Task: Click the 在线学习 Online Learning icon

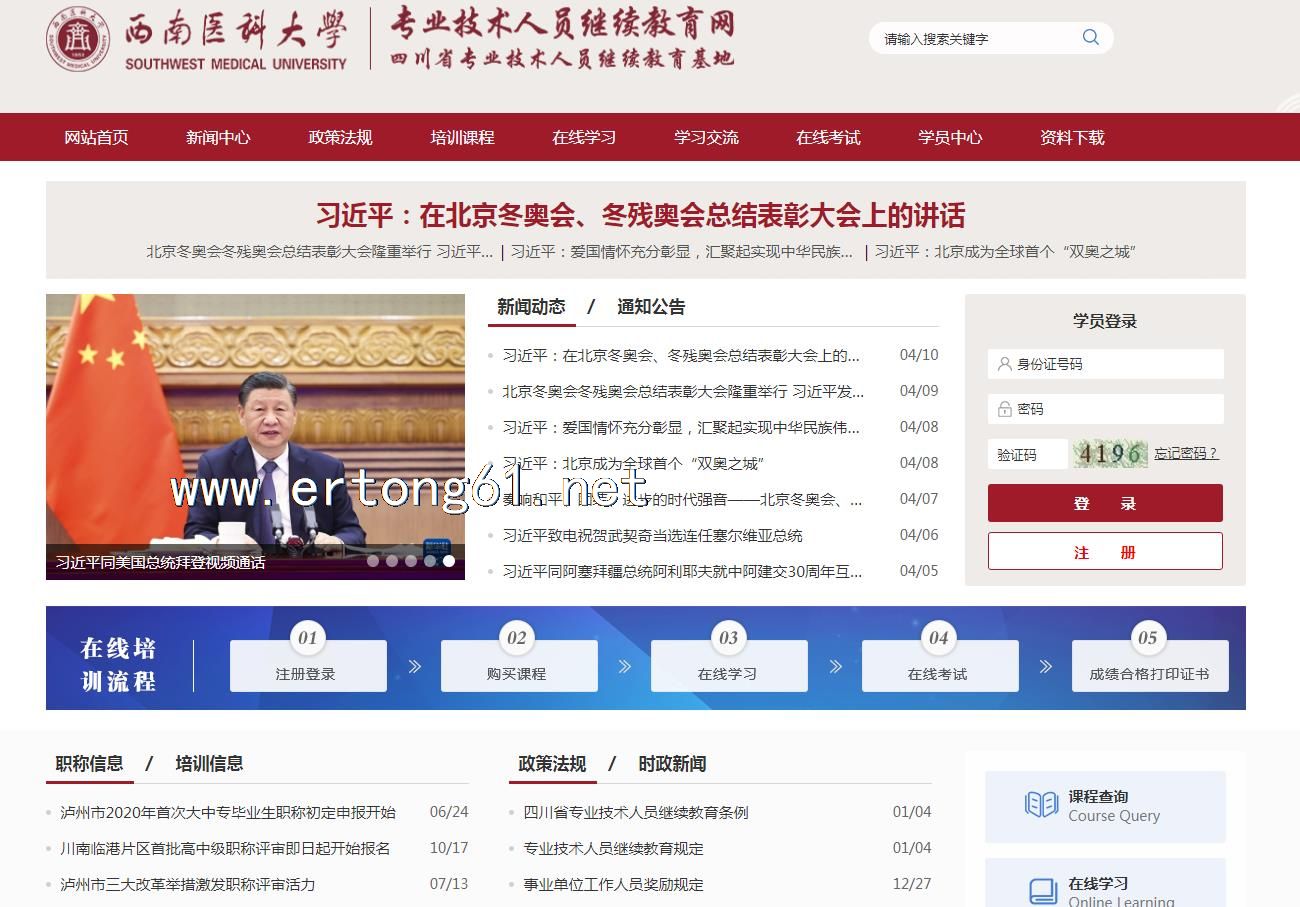Action: pos(1043,890)
